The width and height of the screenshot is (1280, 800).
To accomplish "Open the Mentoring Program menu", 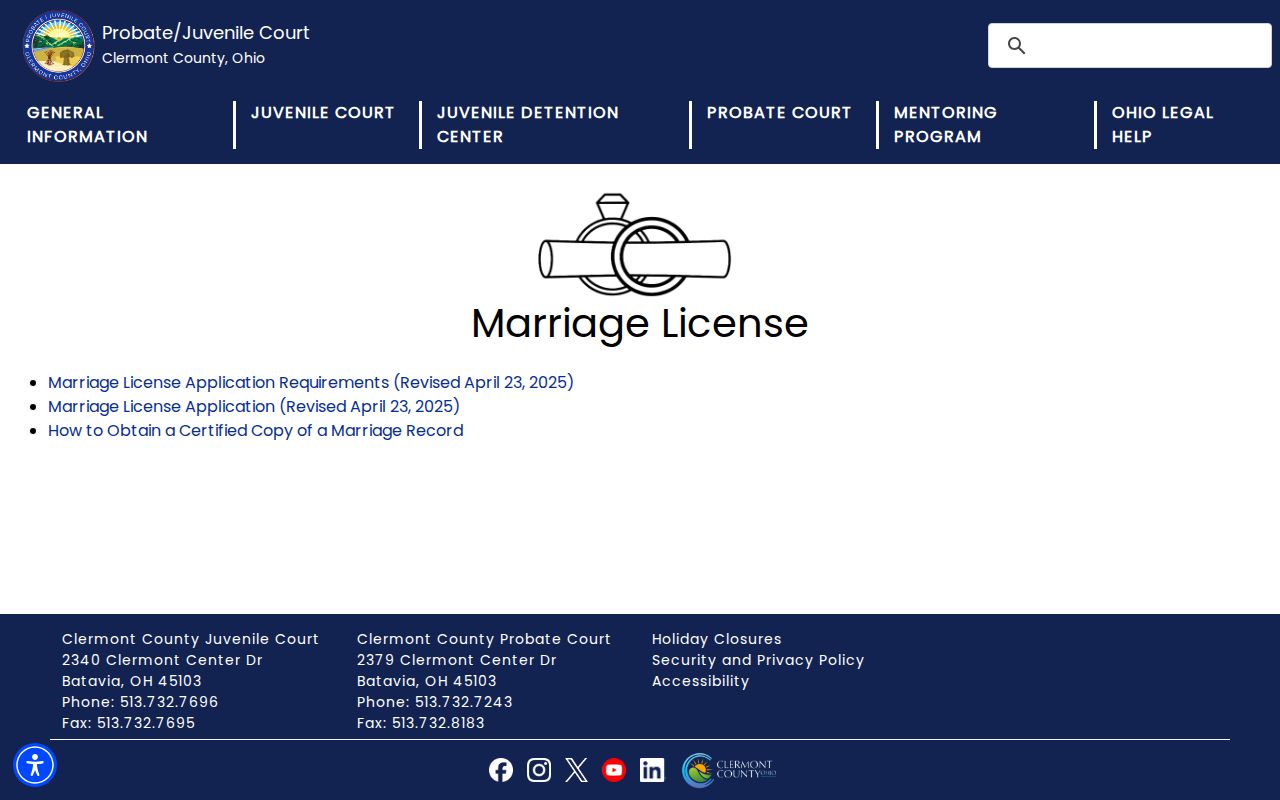I will coord(945,125).
